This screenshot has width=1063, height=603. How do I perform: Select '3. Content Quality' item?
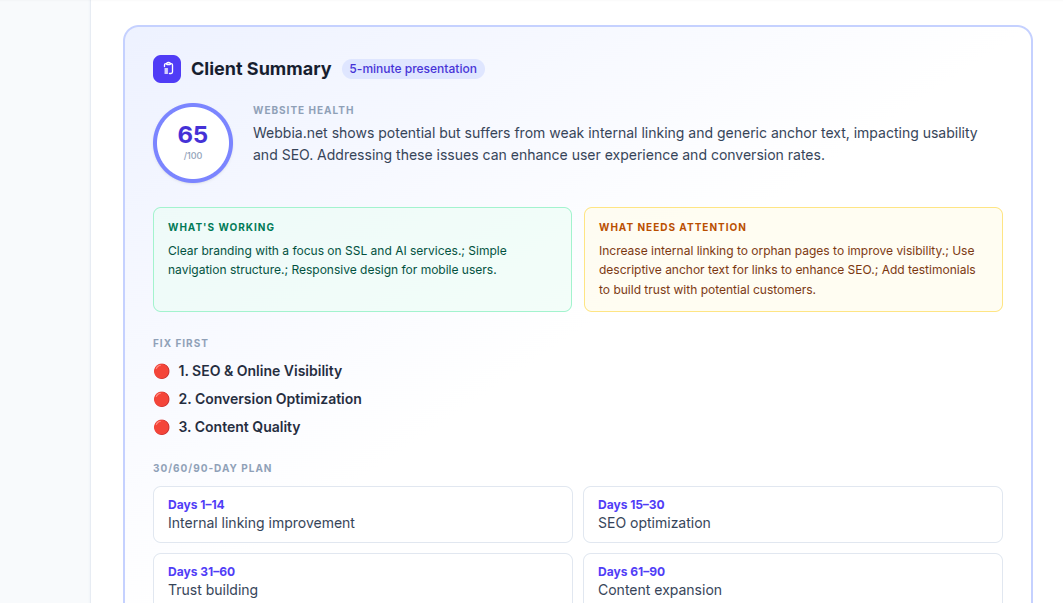tap(239, 427)
